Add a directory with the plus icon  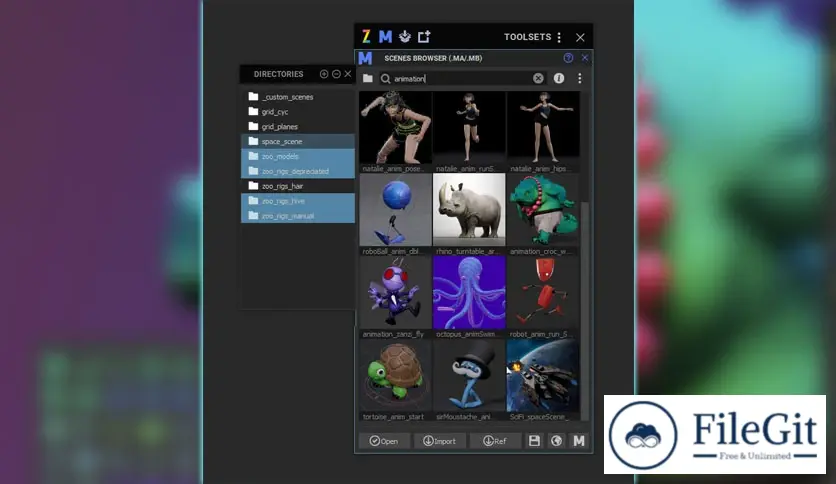click(324, 74)
